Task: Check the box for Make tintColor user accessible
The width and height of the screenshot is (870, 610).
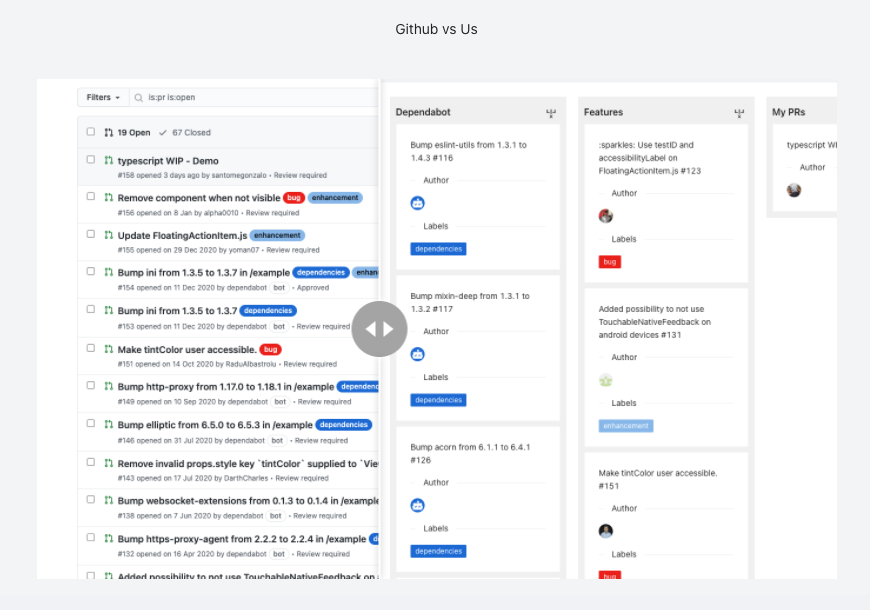Action: (x=90, y=348)
